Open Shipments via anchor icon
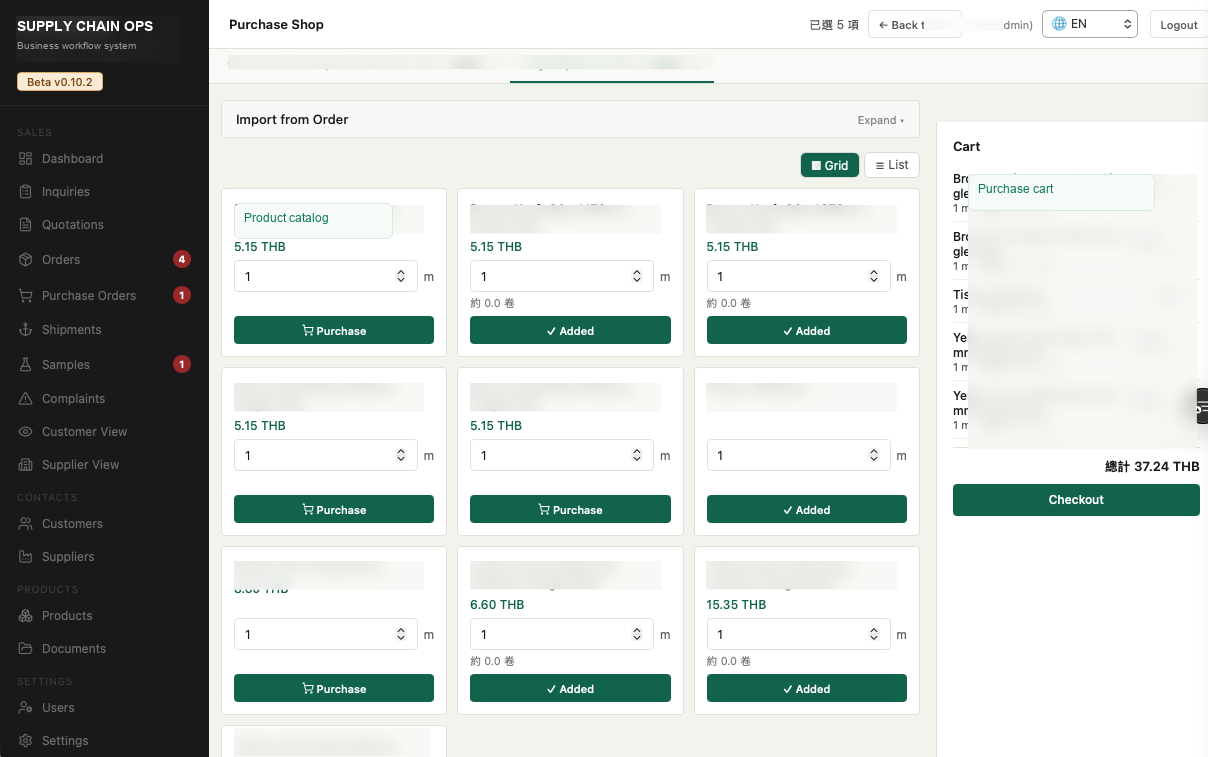The height and width of the screenshot is (757, 1208). tap(25, 330)
